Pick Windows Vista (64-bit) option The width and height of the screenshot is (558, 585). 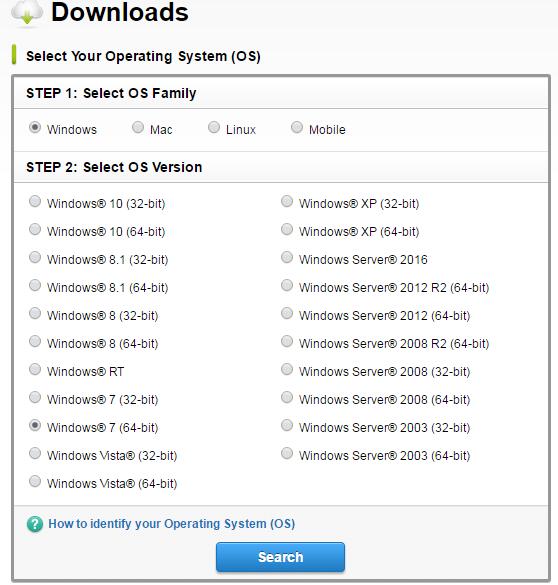[35, 481]
